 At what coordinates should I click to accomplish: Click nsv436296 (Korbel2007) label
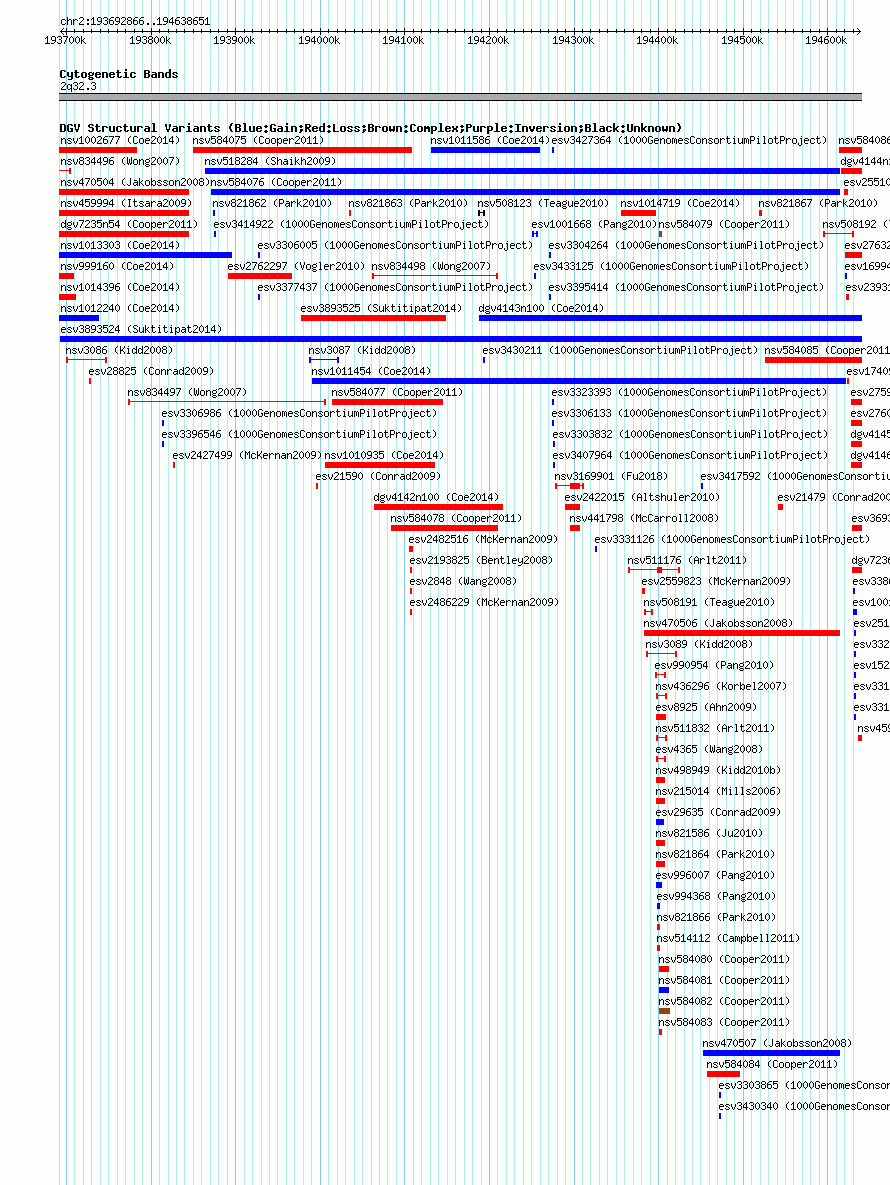(x=722, y=686)
